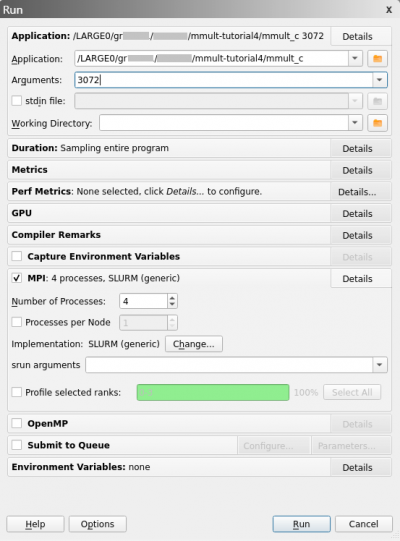400x541 pixels.
Task: Start profiling with the Run button
Action: [x=301, y=524]
